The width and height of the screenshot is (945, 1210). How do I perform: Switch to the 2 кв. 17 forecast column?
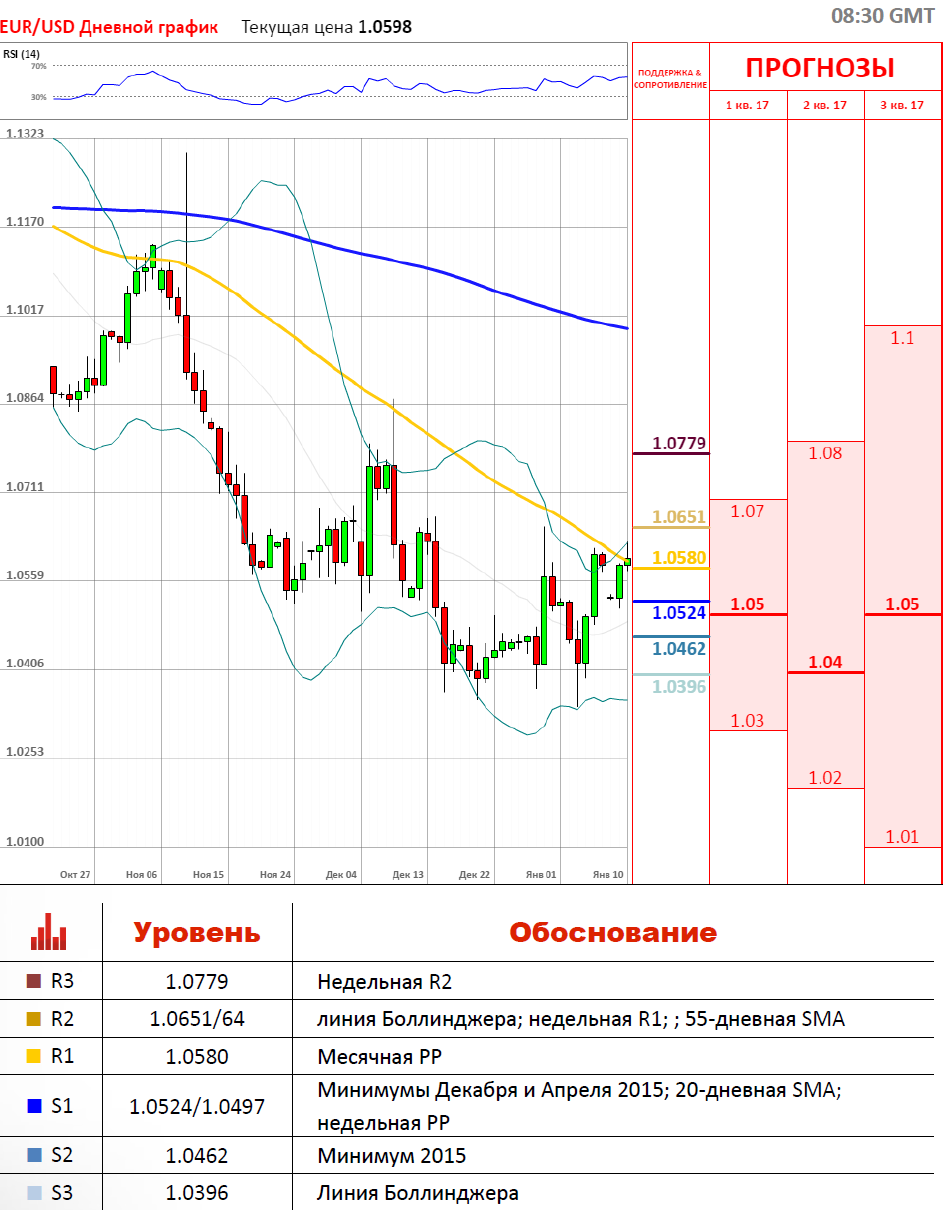click(x=825, y=105)
